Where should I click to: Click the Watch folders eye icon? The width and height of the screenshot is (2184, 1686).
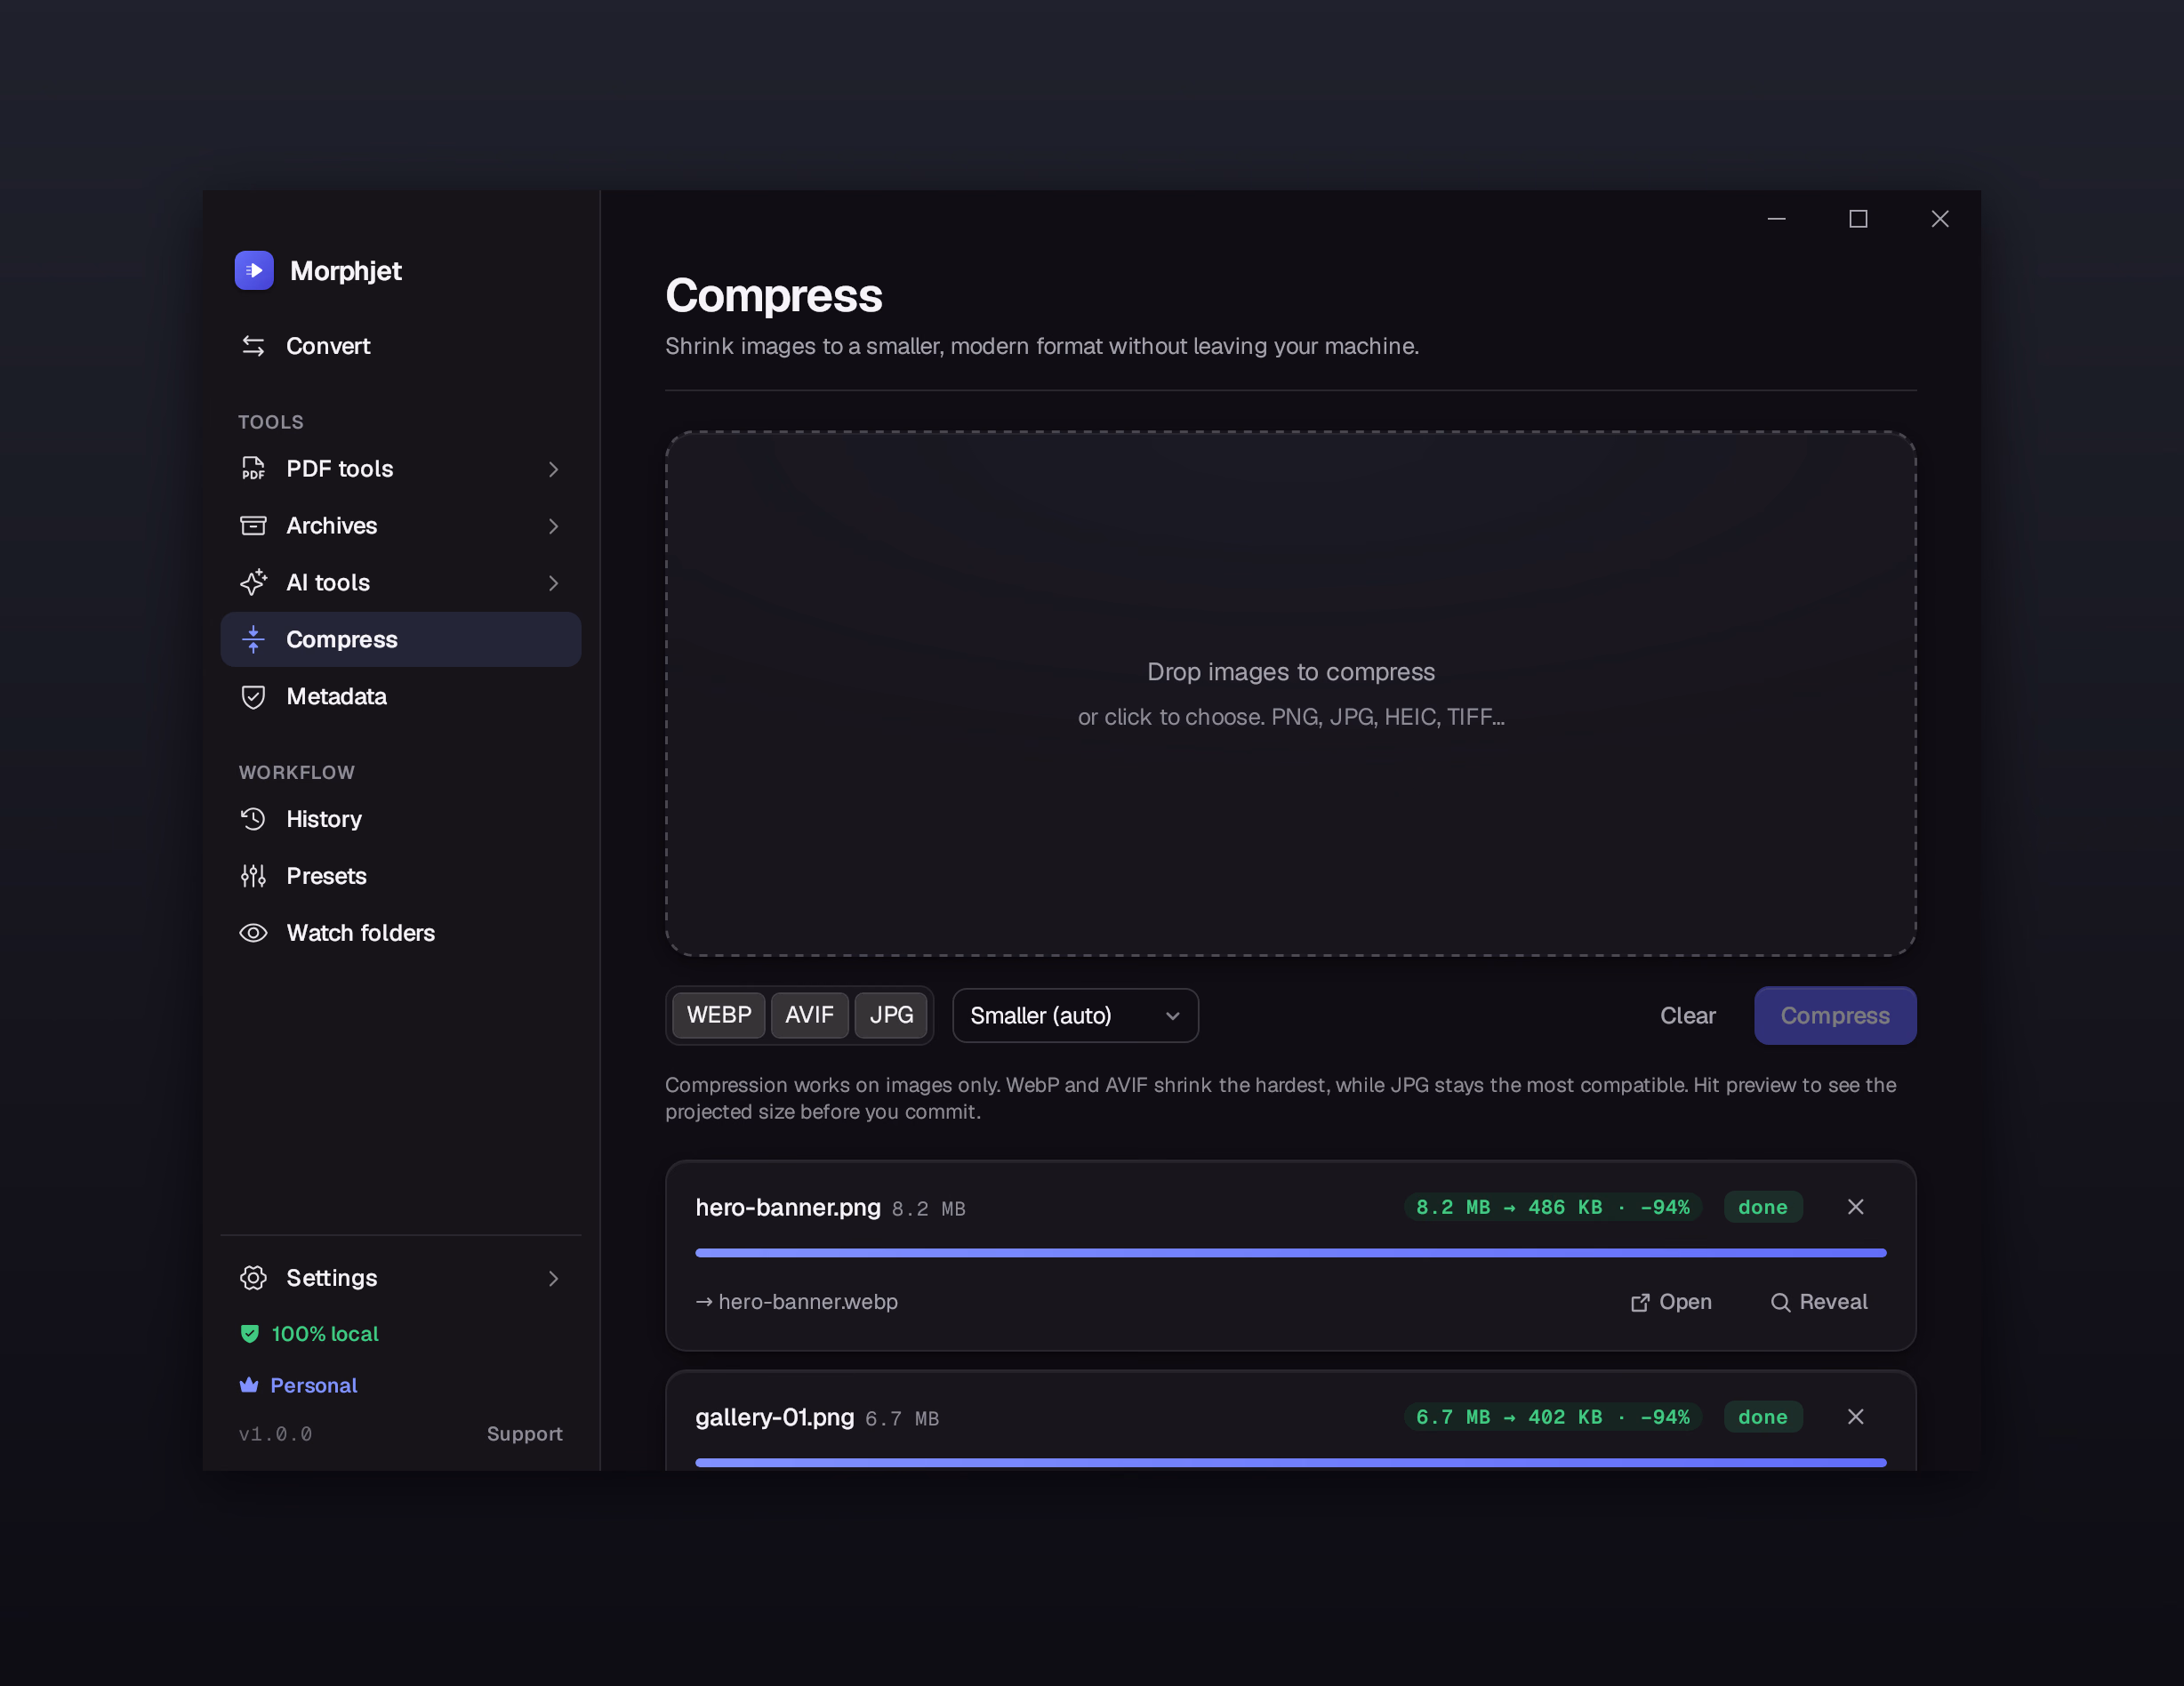coord(253,933)
